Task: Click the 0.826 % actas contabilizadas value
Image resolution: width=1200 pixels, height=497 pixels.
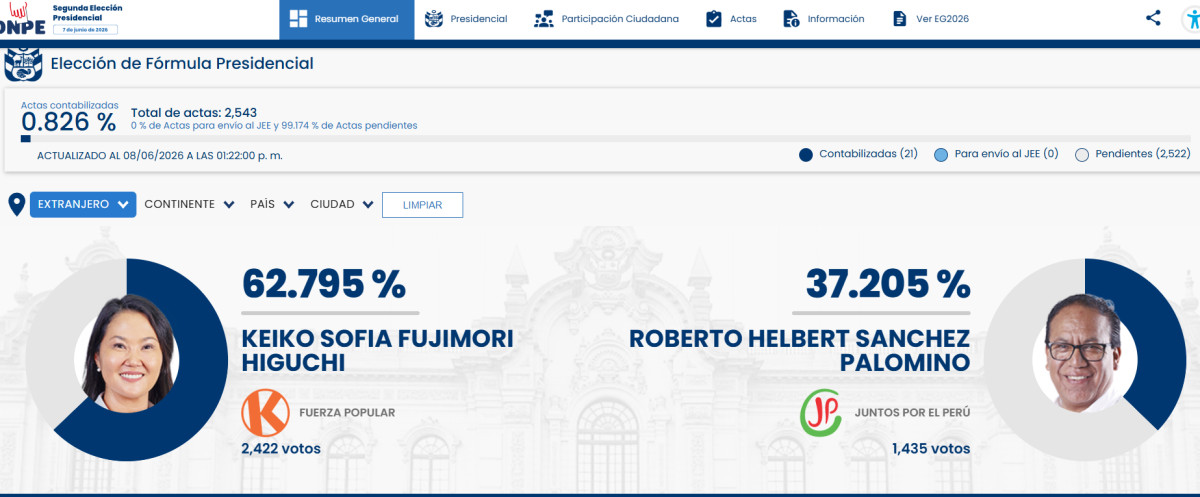Action: [68, 123]
